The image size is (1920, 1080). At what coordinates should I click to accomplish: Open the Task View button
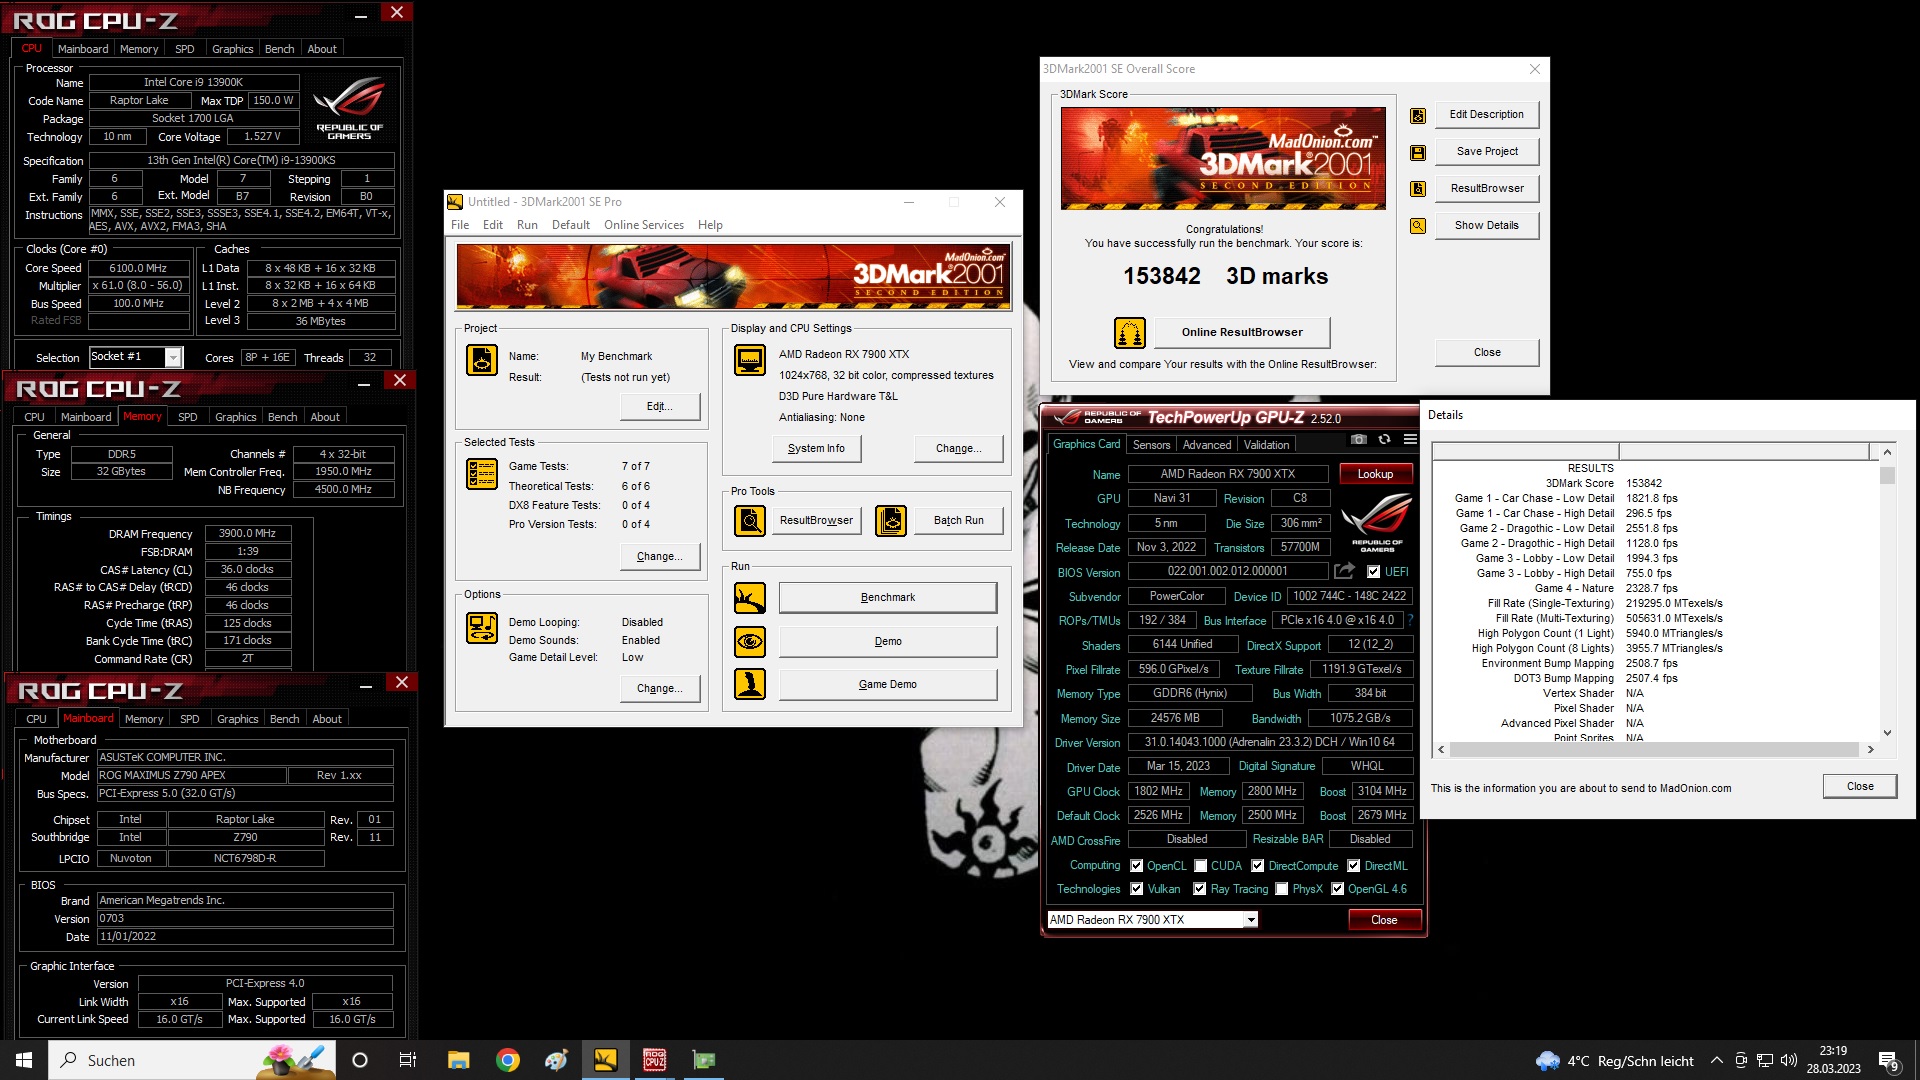pos(408,1060)
